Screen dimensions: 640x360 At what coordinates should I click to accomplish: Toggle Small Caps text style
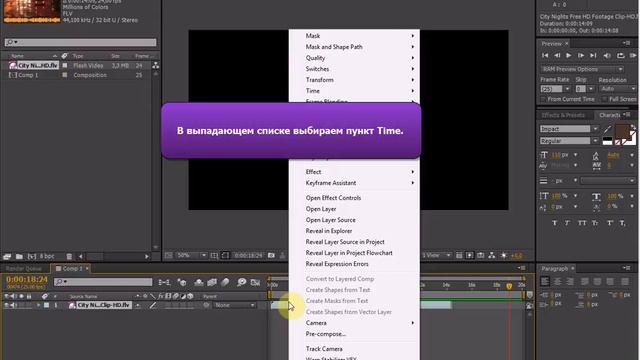[x=595, y=223]
